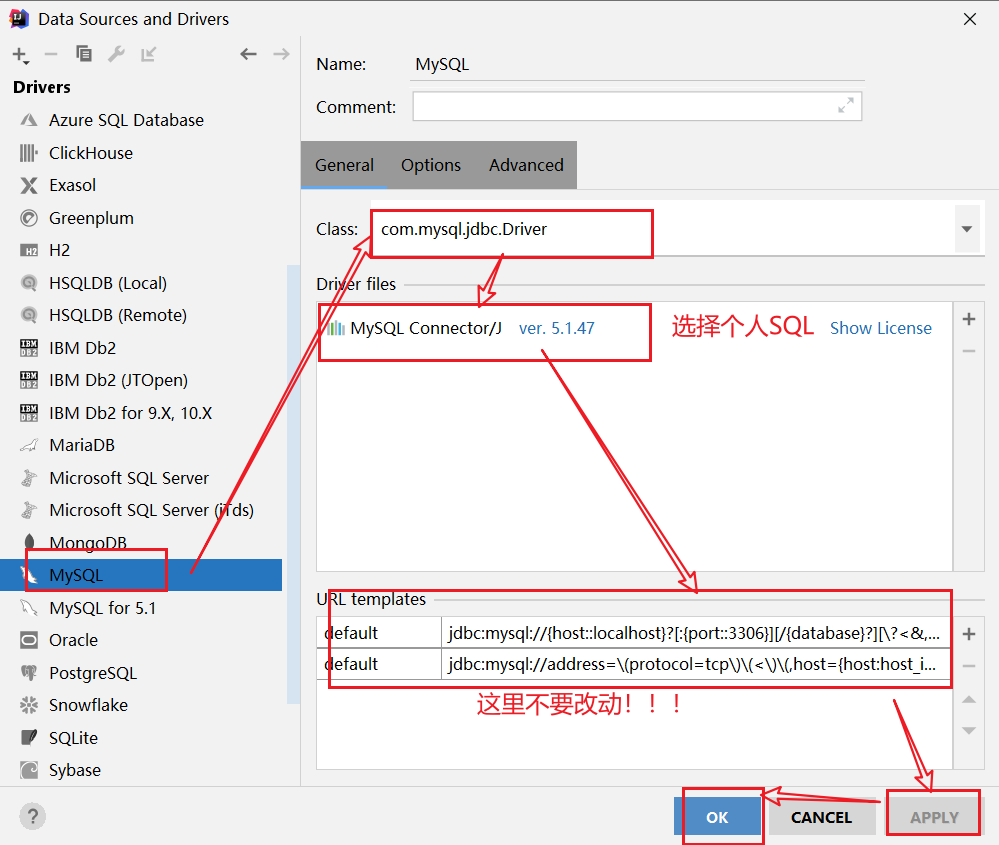Select the first default URL template jdbc:mysql://{host
Viewport: 999px width, 845px height.
pos(635,633)
